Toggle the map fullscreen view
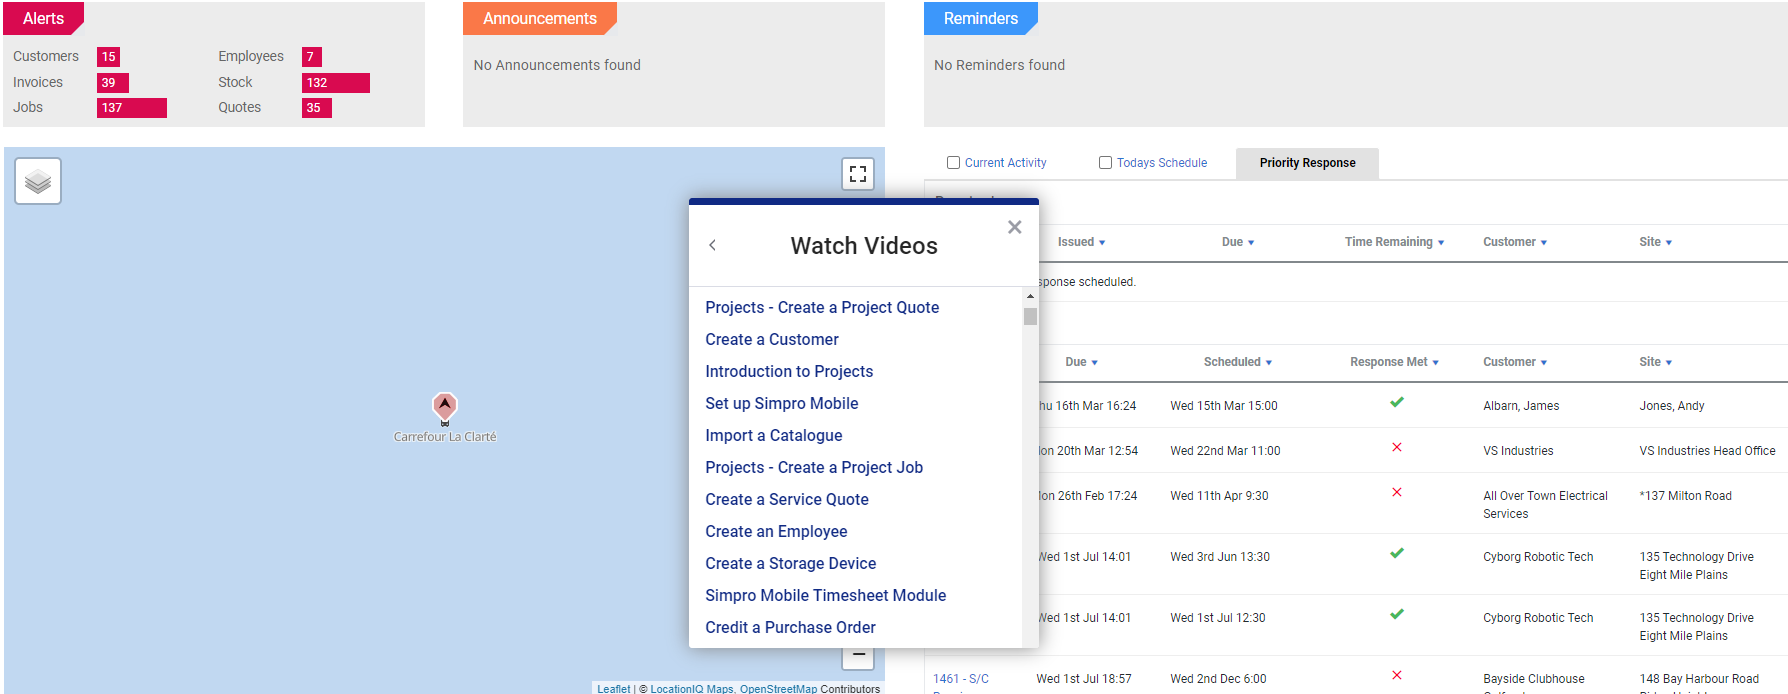The width and height of the screenshot is (1788, 694). tap(858, 174)
